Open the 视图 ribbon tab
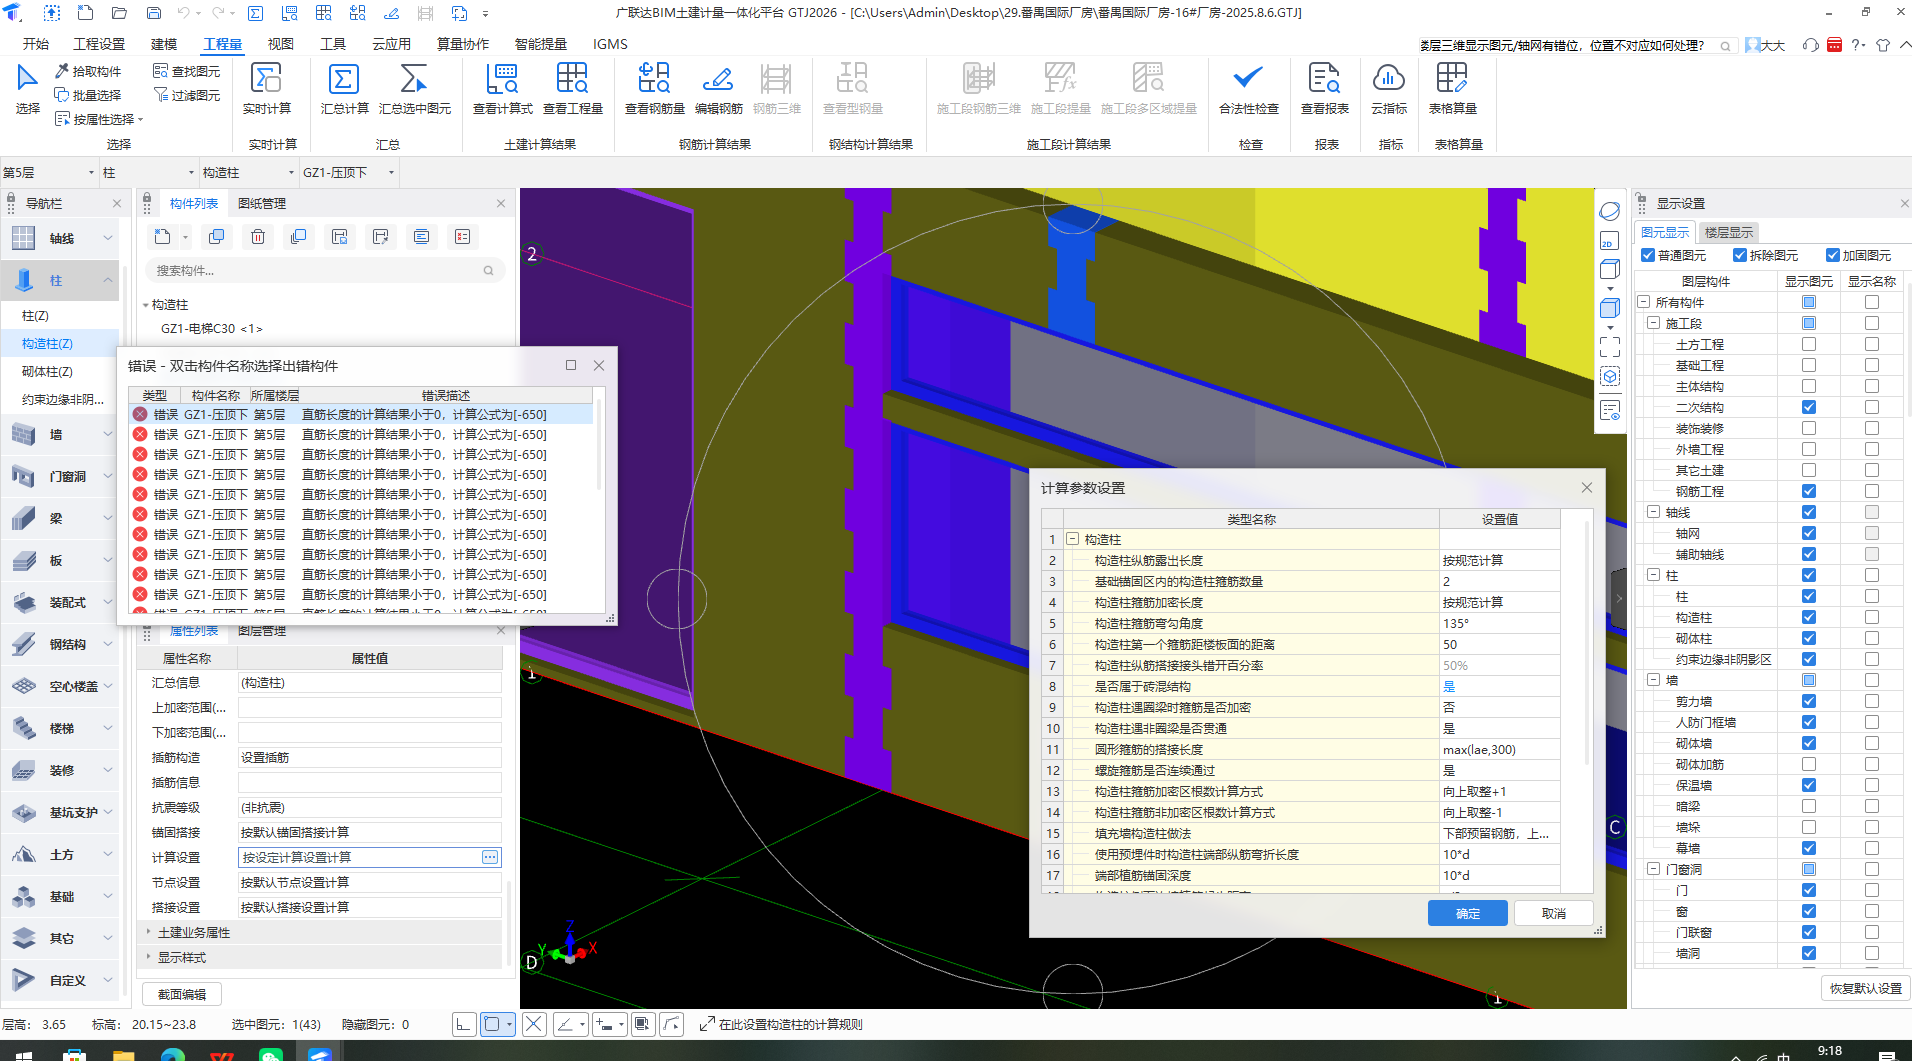1912x1061 pixels. click(x=281, y=44)
